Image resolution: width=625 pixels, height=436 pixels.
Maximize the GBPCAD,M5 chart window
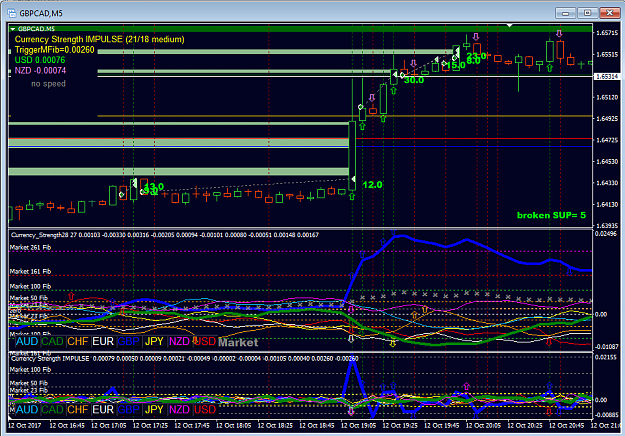coord(588,13)
